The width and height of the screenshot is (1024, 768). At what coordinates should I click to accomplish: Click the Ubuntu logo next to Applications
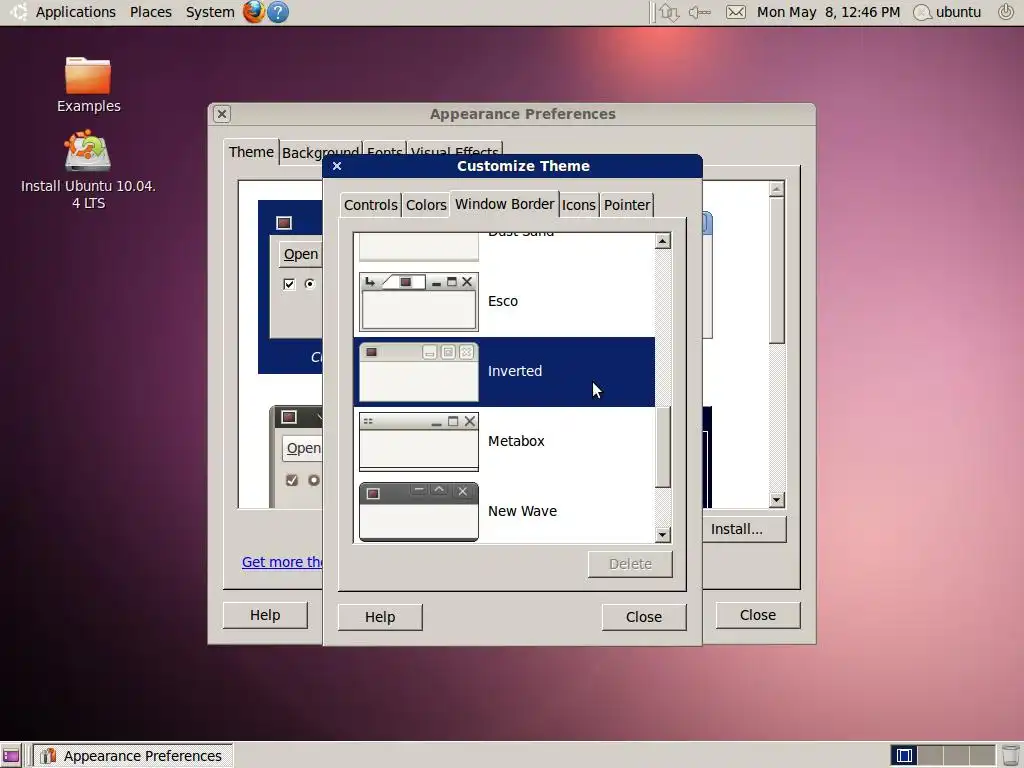(x=18, y=12)
